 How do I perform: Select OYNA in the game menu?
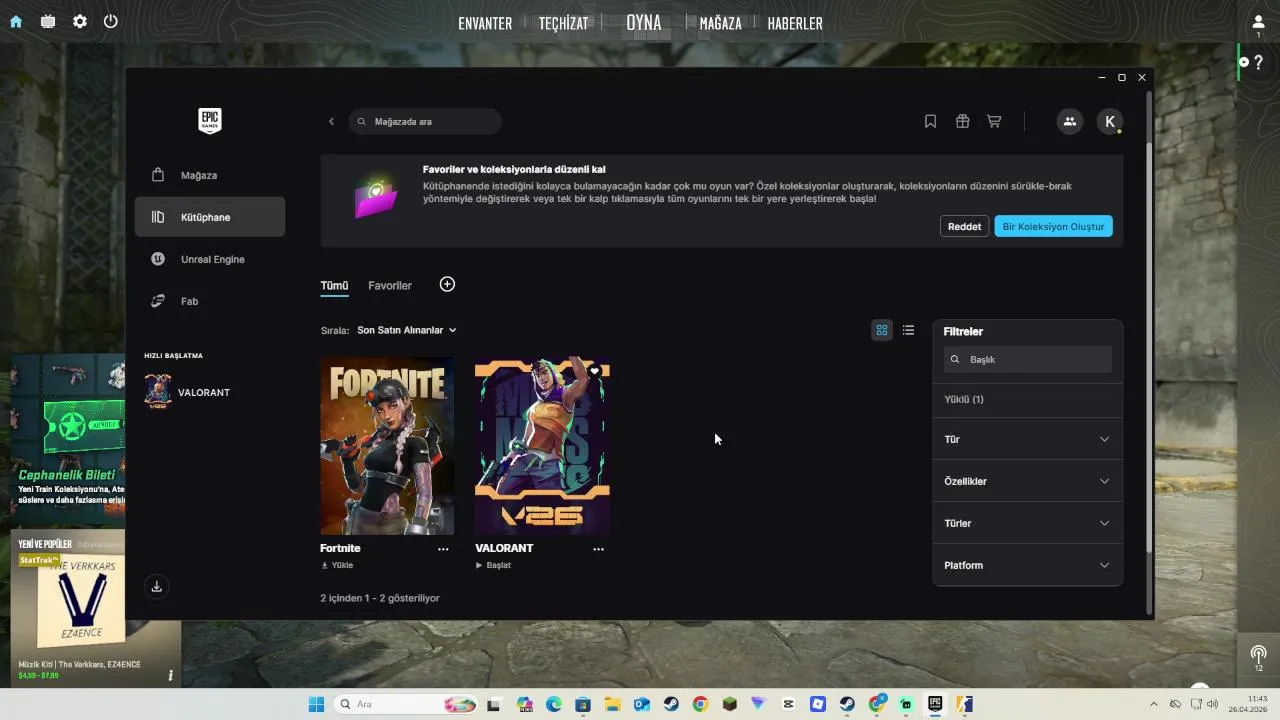click(x=644, y=22)
